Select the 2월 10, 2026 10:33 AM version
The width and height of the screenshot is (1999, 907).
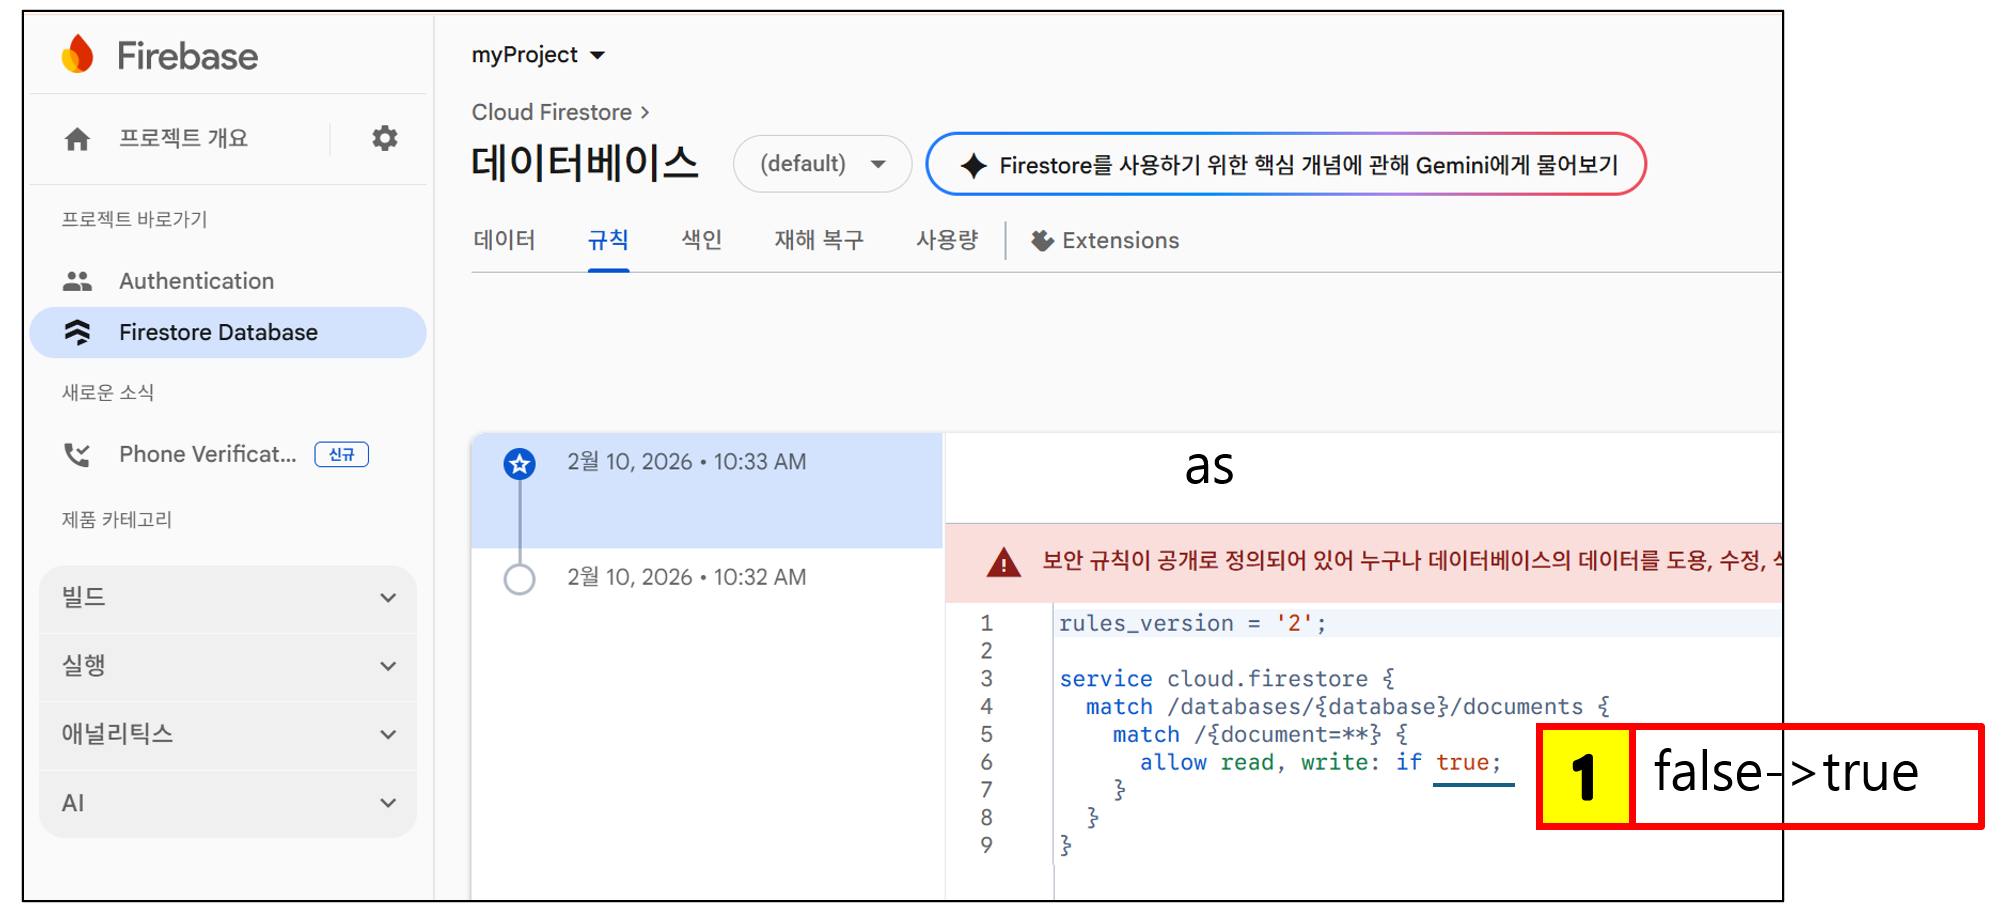coord(707,490)
